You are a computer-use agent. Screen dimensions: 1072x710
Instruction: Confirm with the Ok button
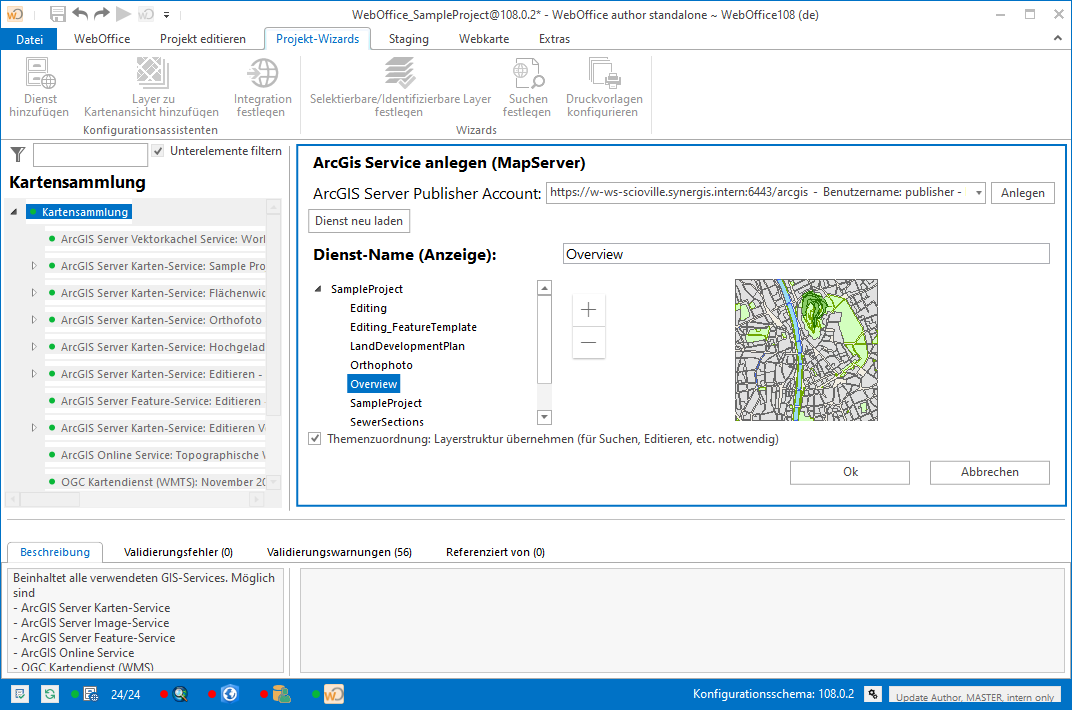pos(849,472)
